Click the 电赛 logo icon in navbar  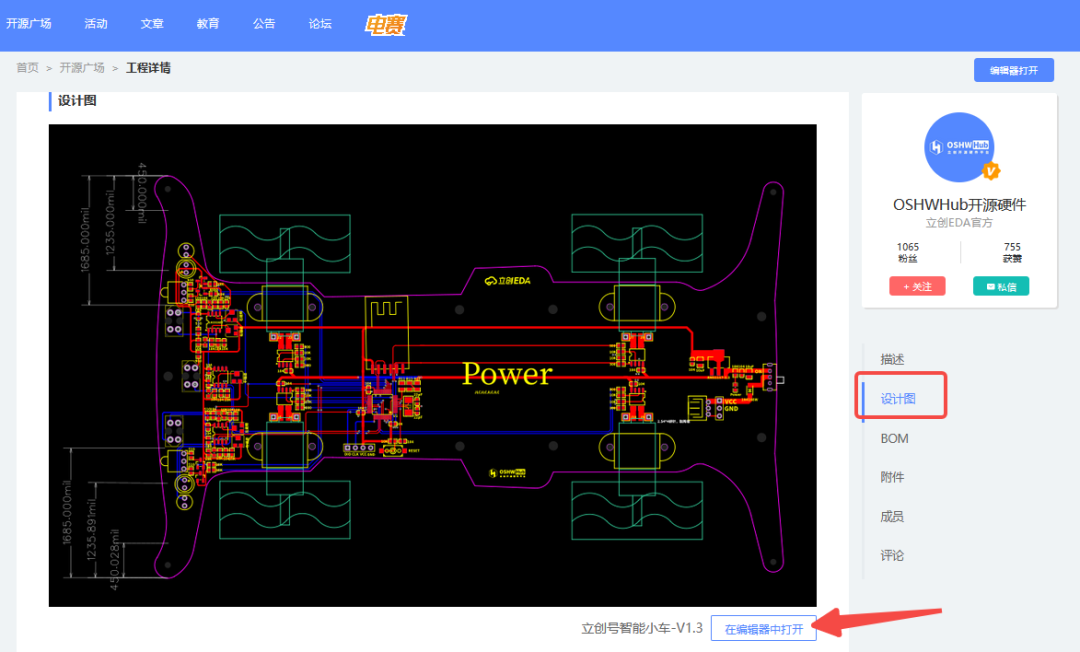[385, 25]
